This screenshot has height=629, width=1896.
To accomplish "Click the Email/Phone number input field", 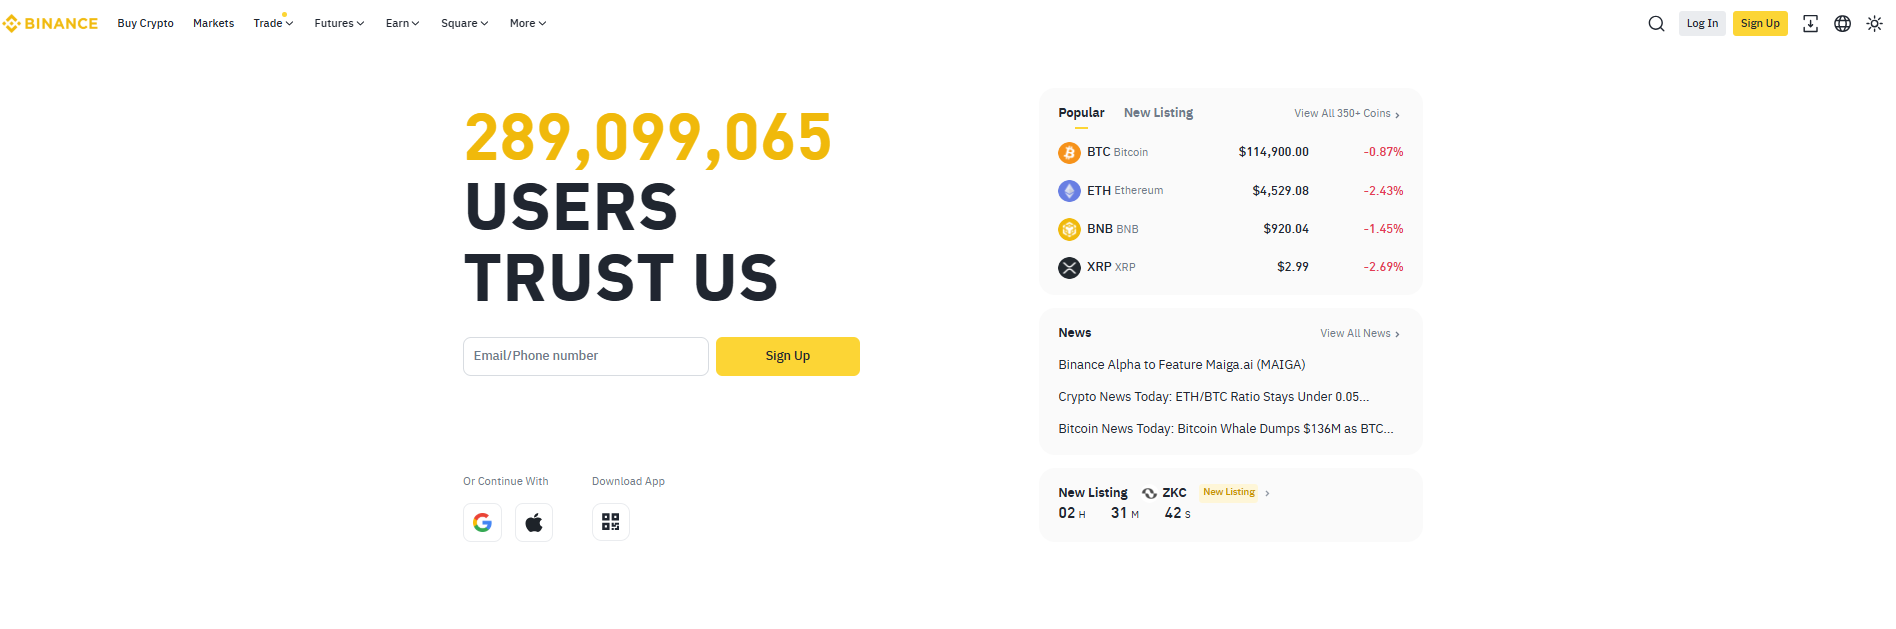I will pyautogui.click(x=585, y=356).
